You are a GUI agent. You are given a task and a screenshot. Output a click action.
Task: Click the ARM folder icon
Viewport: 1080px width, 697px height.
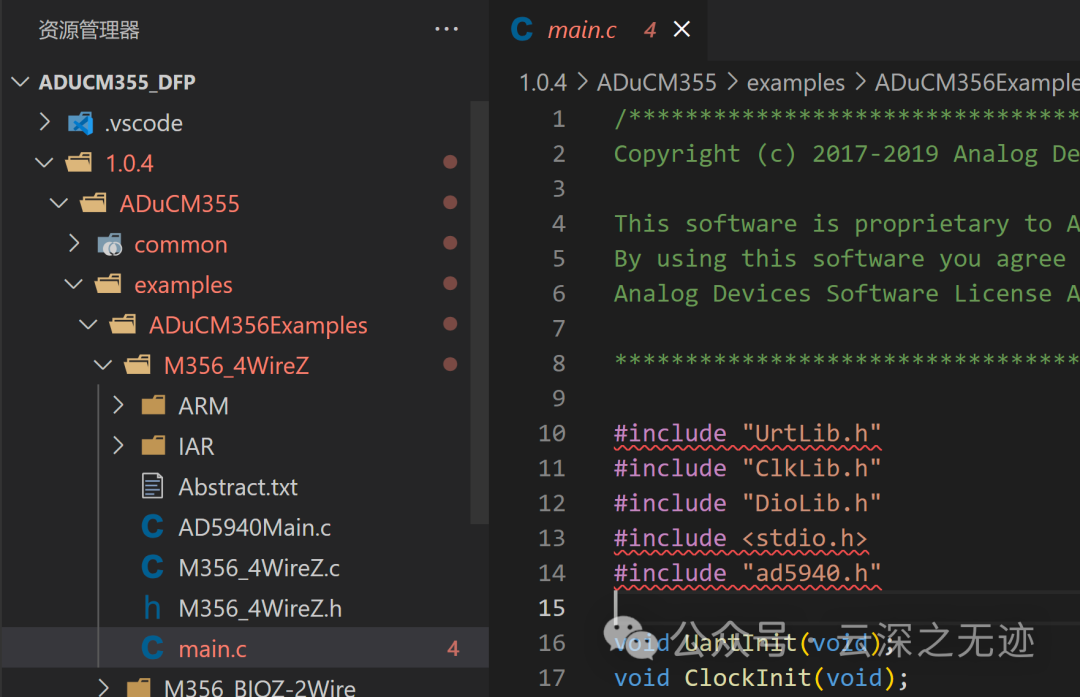pyautogui.click(x=153, y=406)
